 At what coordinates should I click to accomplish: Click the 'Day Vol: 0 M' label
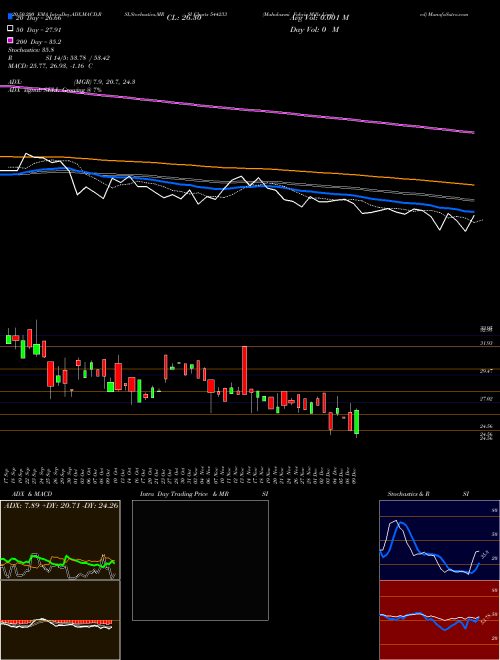pyautogui.click(x=314, y=30)
